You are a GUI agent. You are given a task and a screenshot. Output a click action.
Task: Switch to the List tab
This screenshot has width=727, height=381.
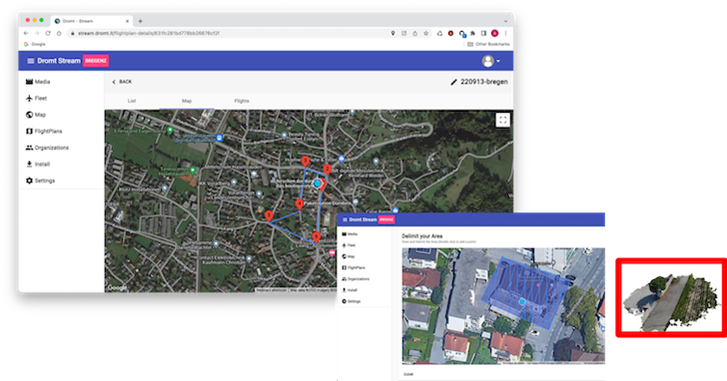(x=132, y=101)
